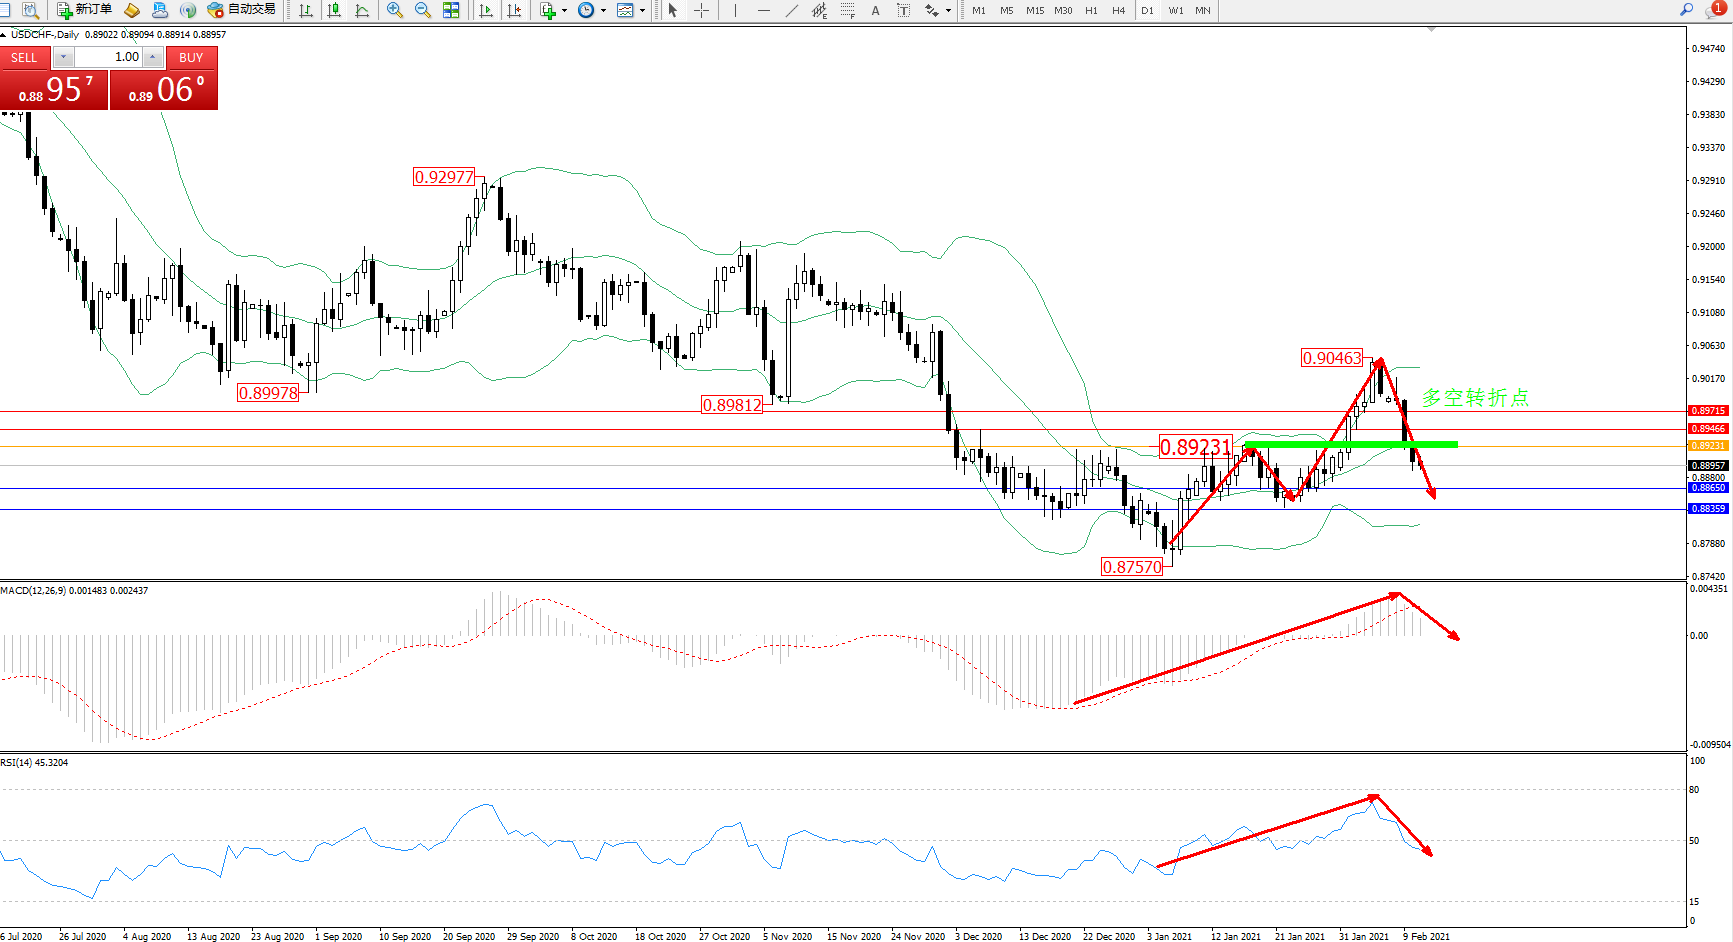Click the lot volume field showing 1.00
The height and width of the screenshot is (942, 1733).
point(110,57)
